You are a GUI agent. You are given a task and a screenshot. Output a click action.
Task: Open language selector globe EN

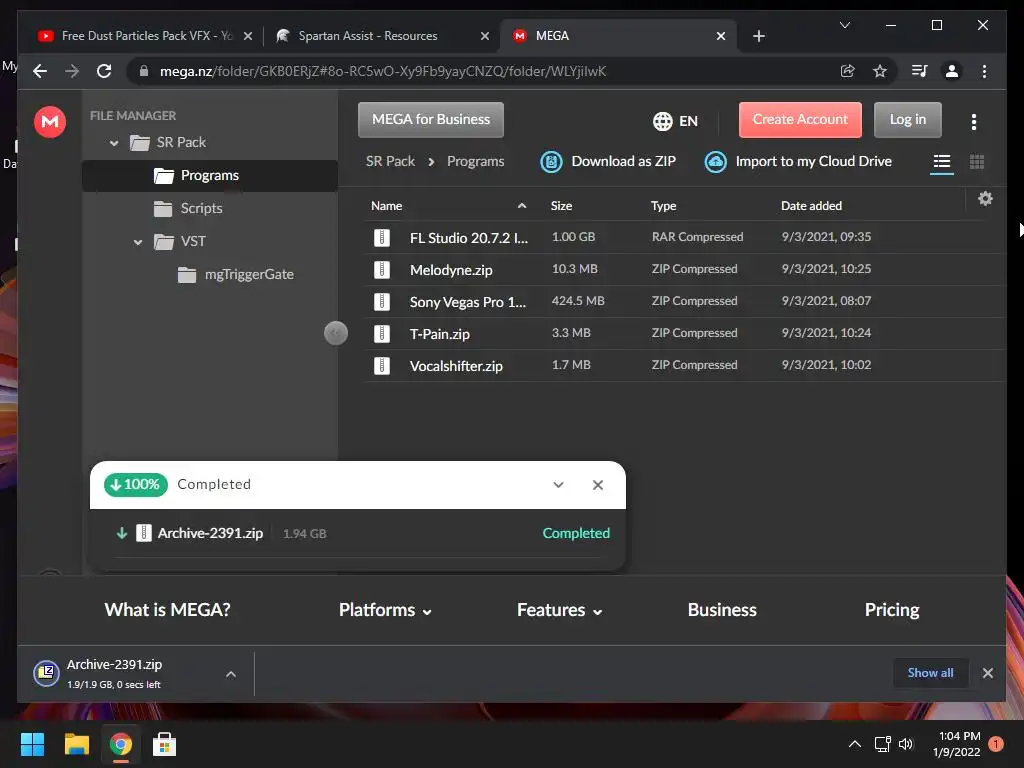click(x=675, y=121)
